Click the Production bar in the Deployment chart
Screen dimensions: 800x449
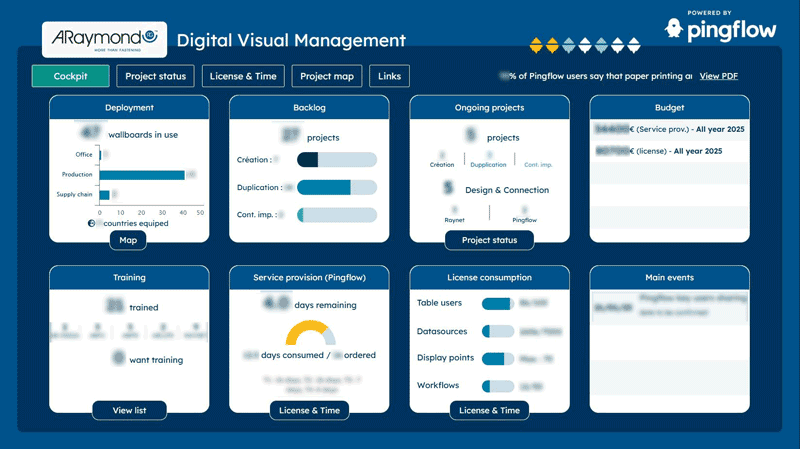142,175
